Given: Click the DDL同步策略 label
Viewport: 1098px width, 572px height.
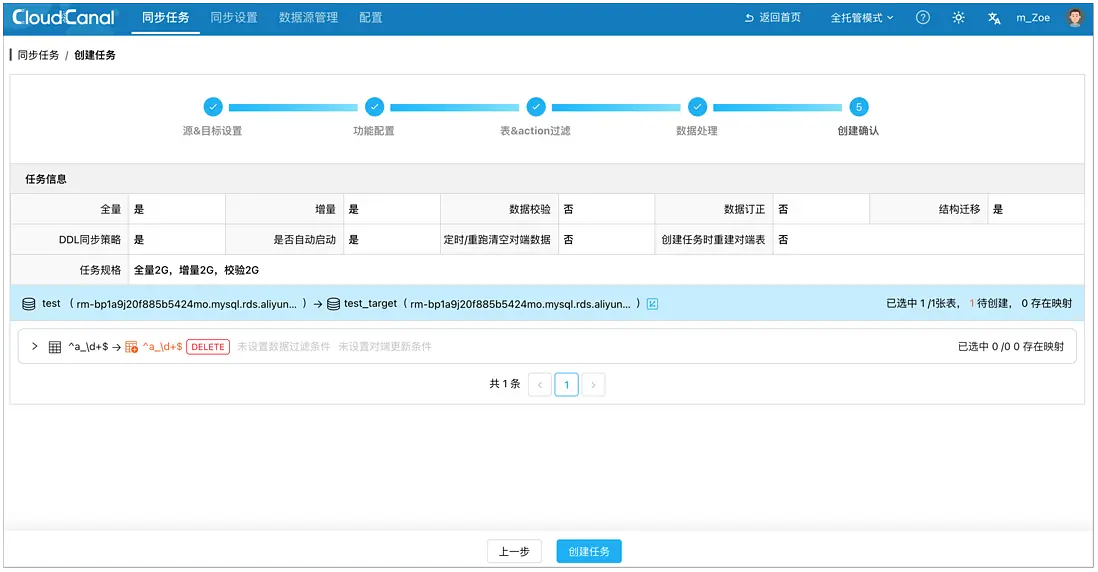Looking at the screenshot, I should click(x=90, y=240).
